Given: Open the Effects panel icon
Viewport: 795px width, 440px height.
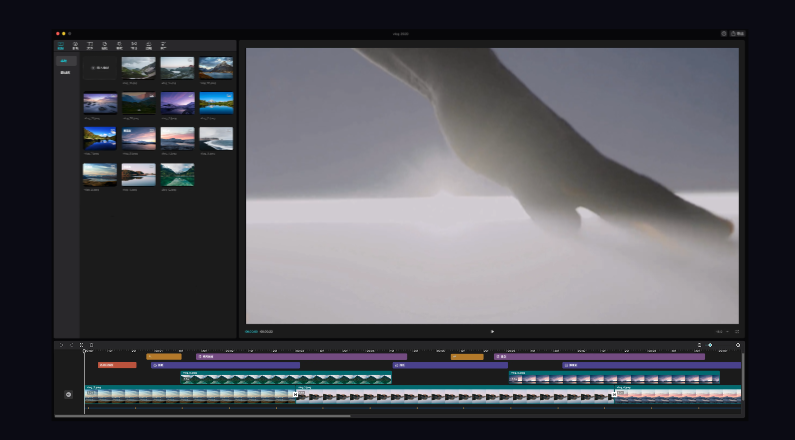Looking at the screenshot, I should pyautogui.click(x=119, y=45).
